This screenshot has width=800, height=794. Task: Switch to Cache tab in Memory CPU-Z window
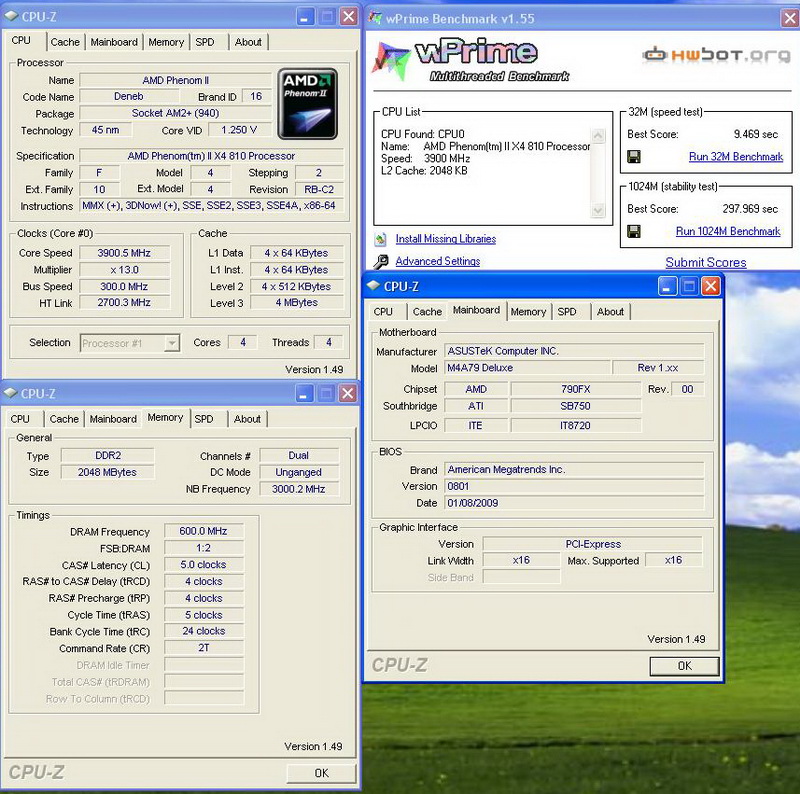pos(64,418)
